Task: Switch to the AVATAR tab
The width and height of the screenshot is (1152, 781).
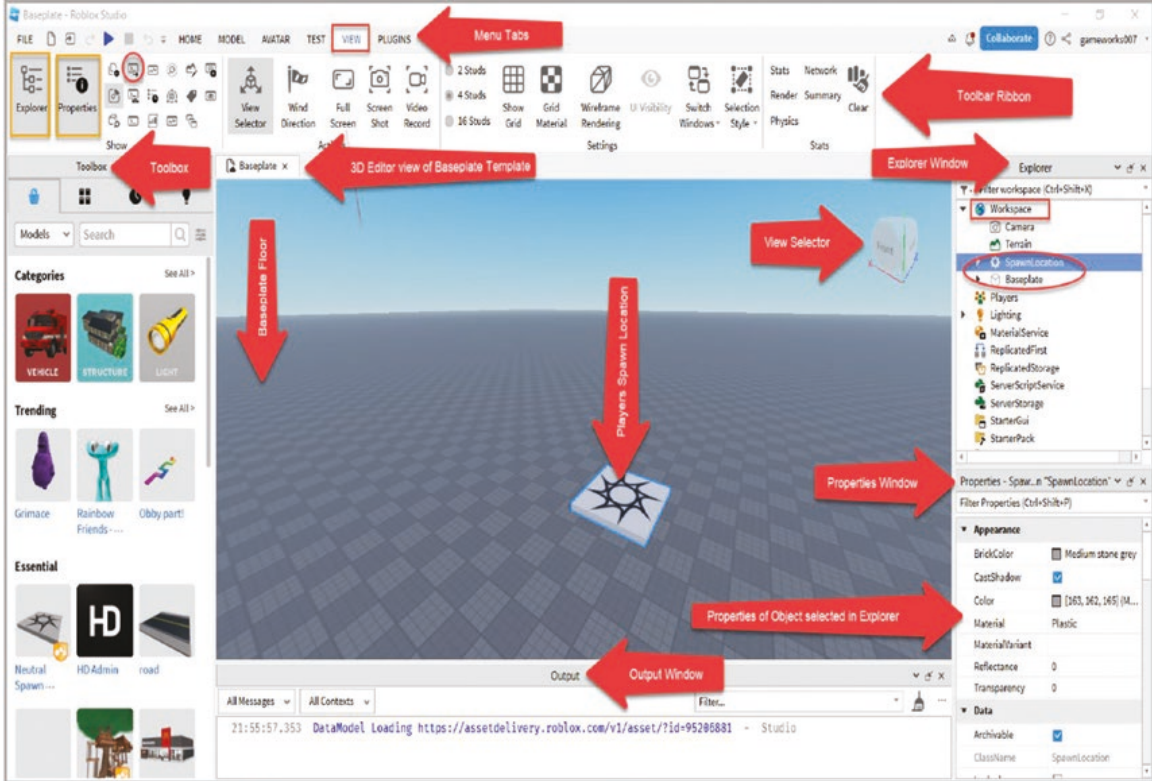Action: coord(276,39)
